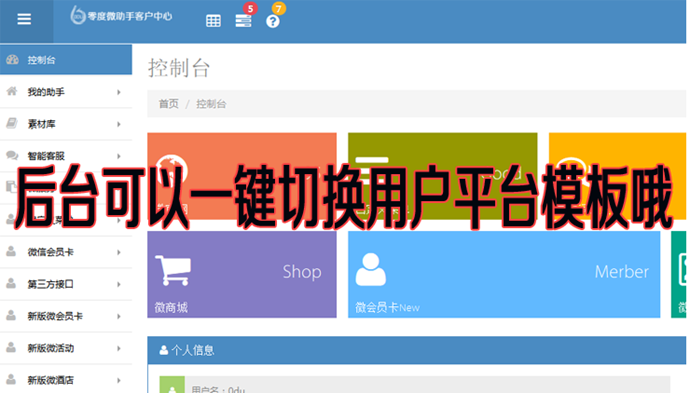The image size is (690, 393).
Task: Open the purple 微商城 Shop tile
Action: click(242, 274)
